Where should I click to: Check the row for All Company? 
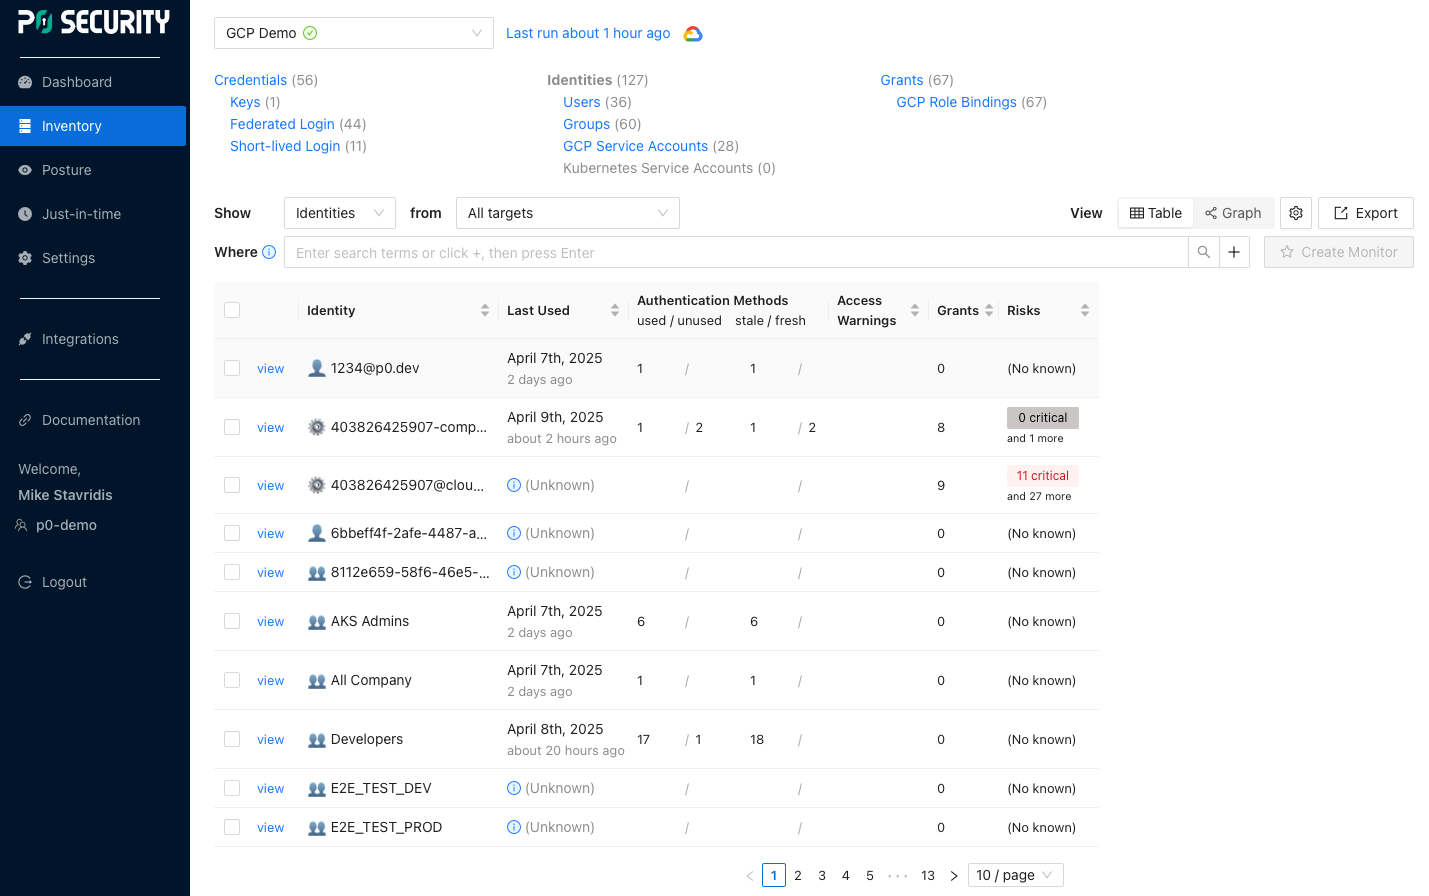click(232, 680)
